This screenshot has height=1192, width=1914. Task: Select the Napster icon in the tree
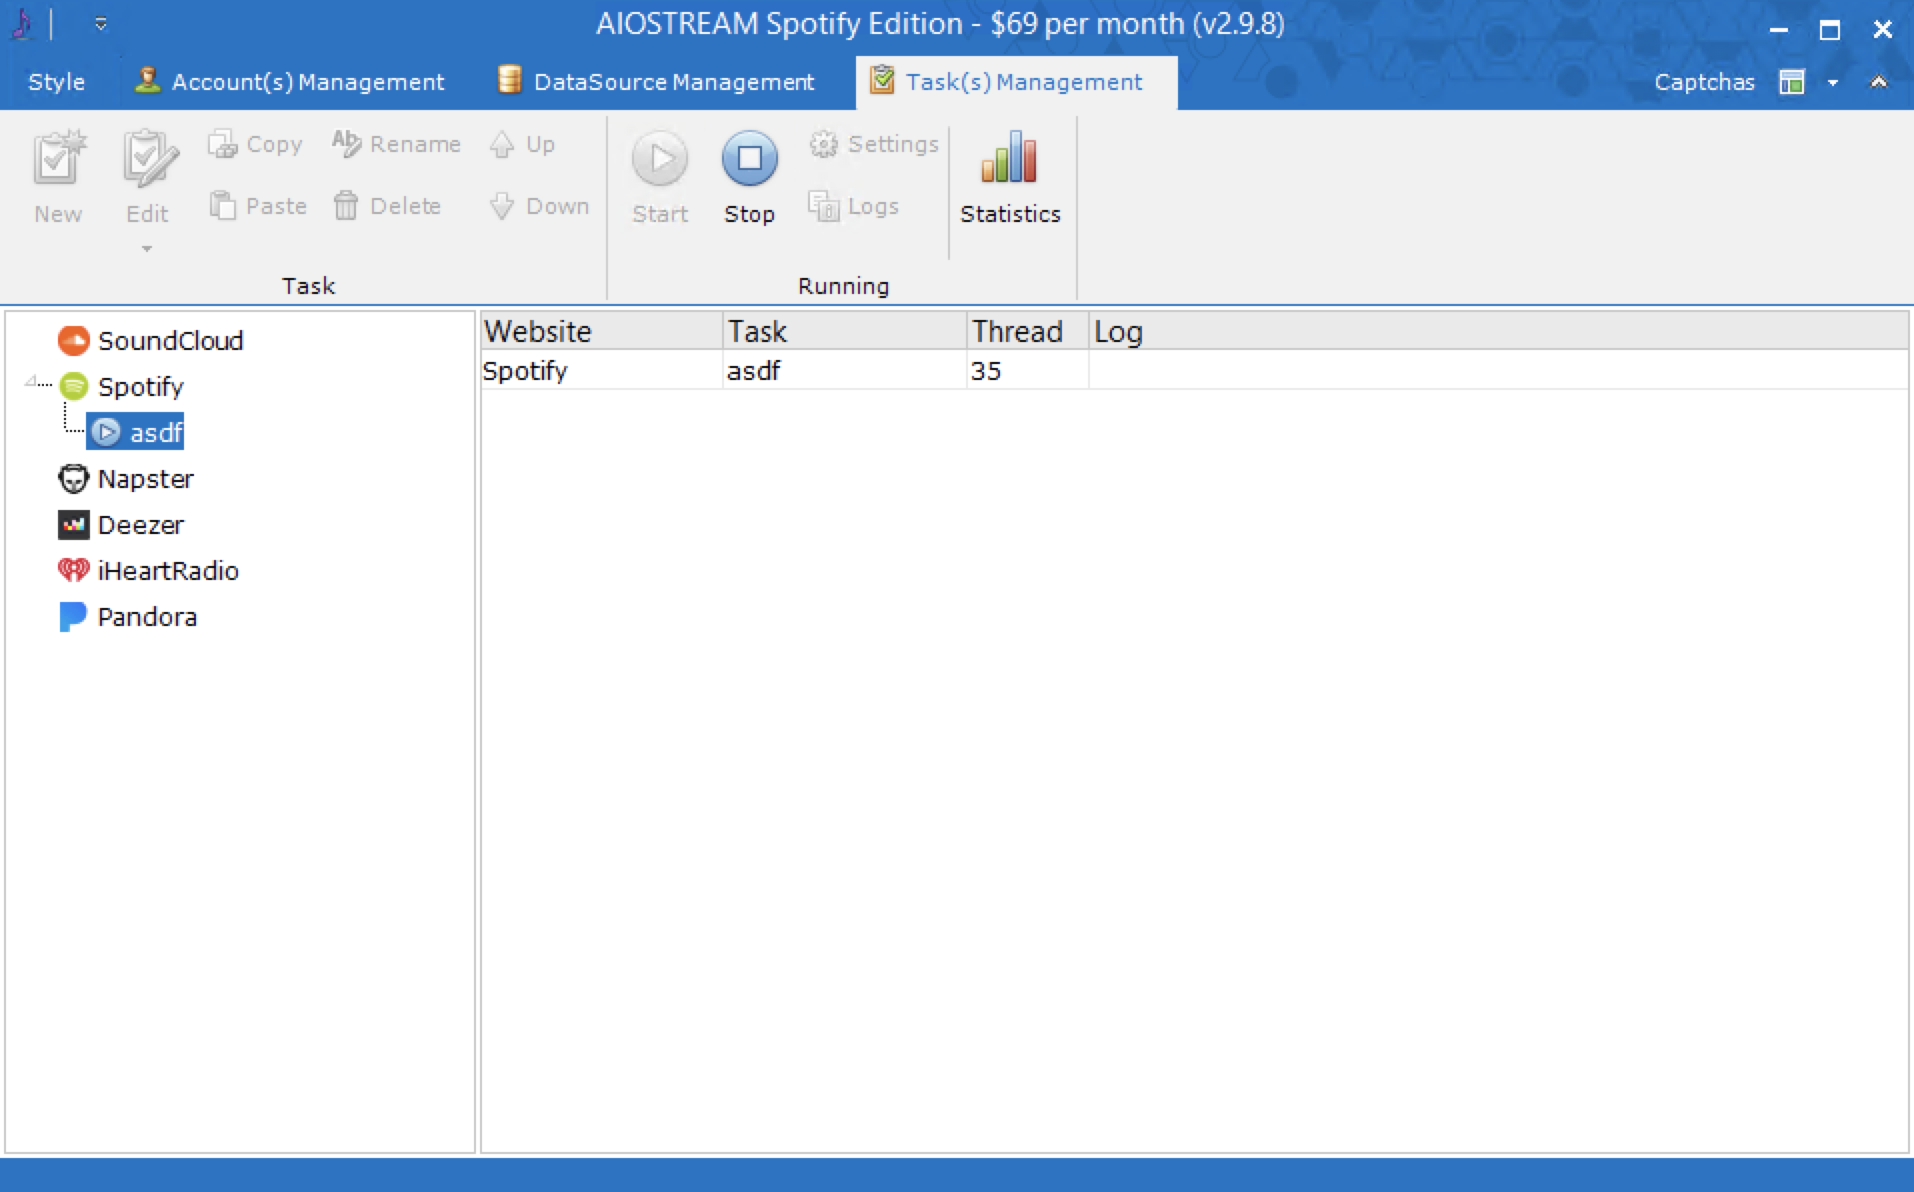[73, 479]
